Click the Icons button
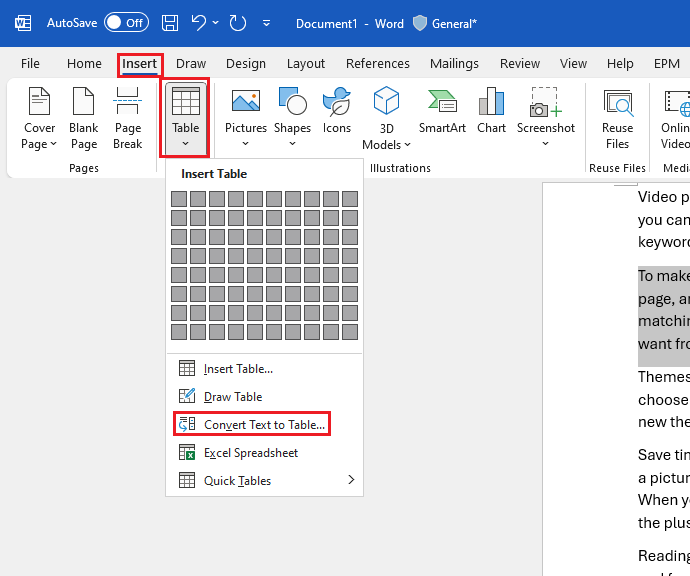Image resolution: width=690 pixels, height=576 pixels. pyautogui.click(x=337, y=110)
